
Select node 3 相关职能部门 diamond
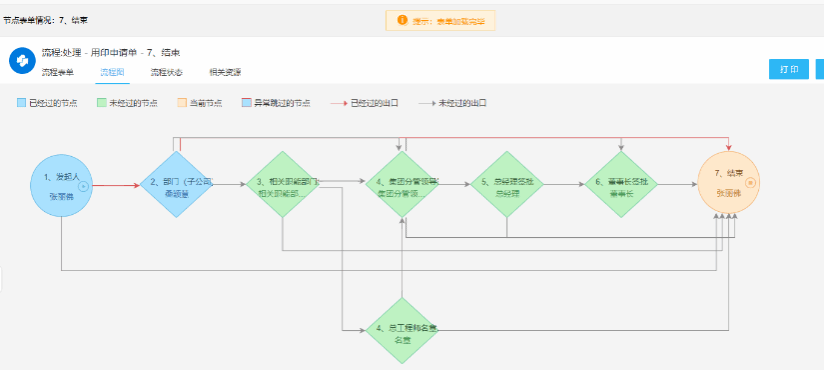[283, 184]
